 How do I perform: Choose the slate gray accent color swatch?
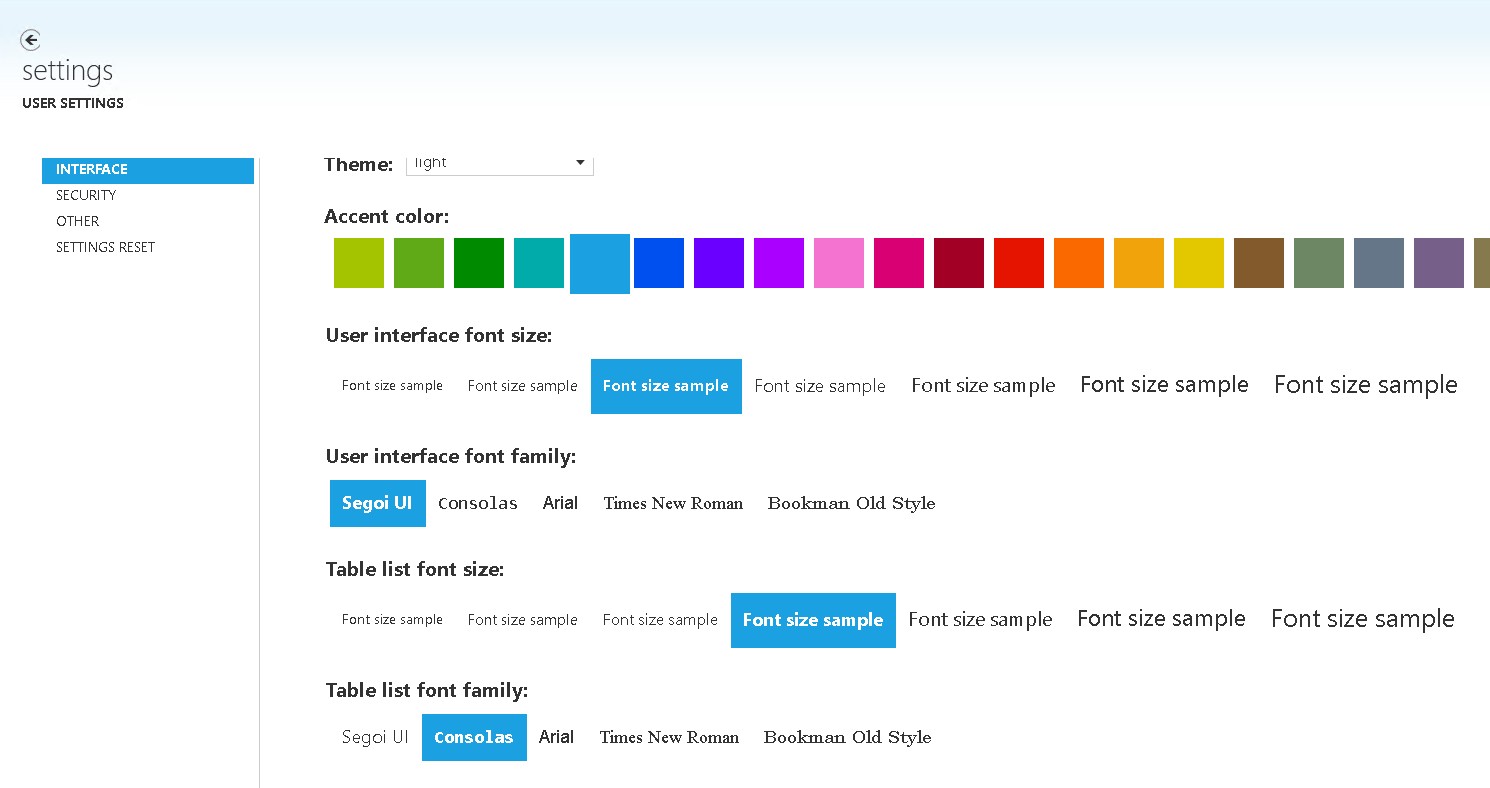coord(1379,263)
